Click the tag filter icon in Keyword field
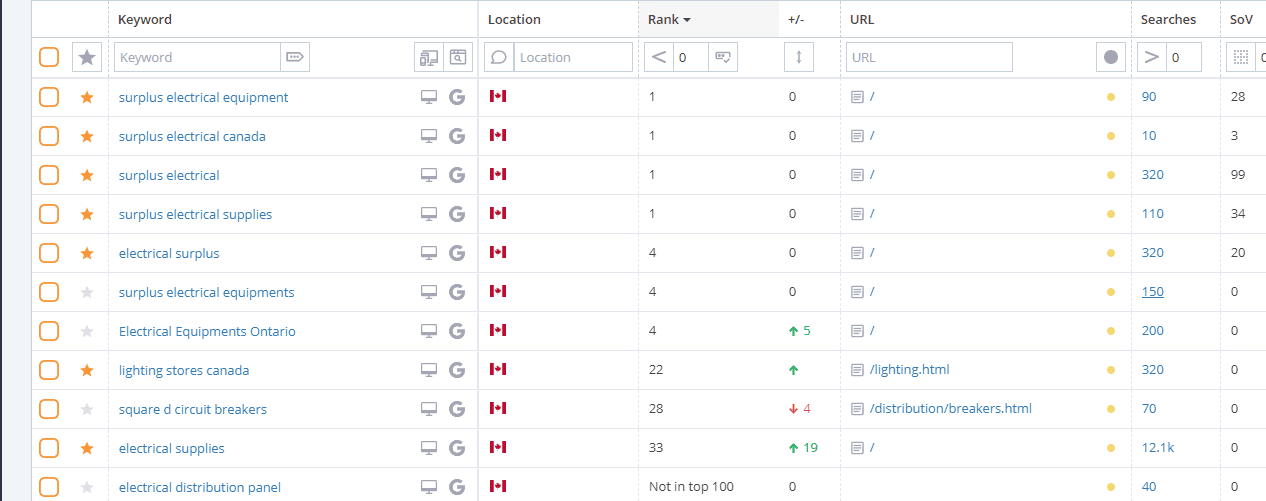This screenshot has width=1266, height=501. (295, 57)
